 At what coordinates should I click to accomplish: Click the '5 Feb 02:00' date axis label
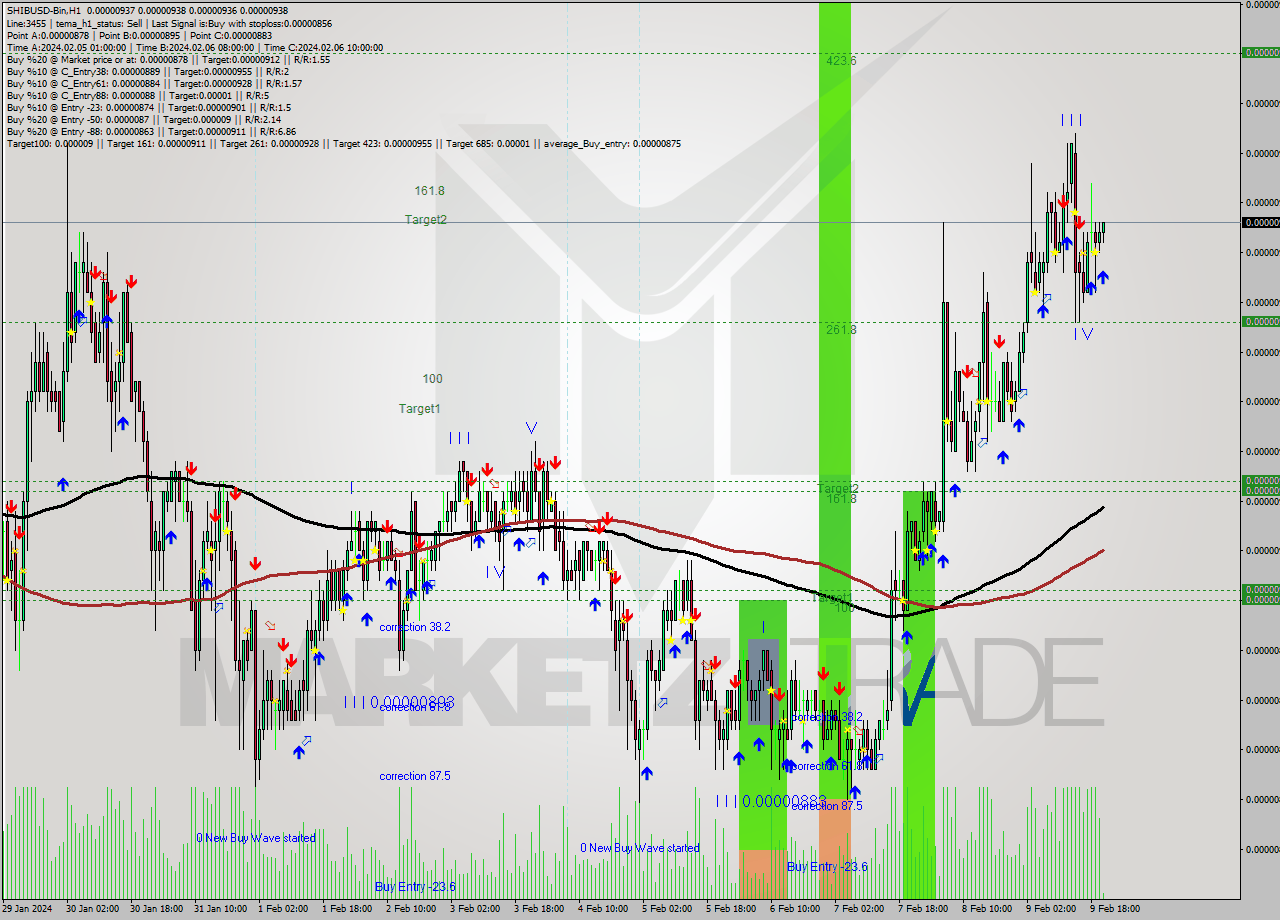pos(667,909)
